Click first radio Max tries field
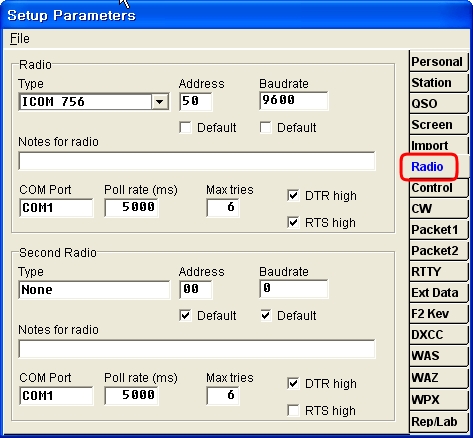This screenshot has height=438, width=473. (222, 208)
